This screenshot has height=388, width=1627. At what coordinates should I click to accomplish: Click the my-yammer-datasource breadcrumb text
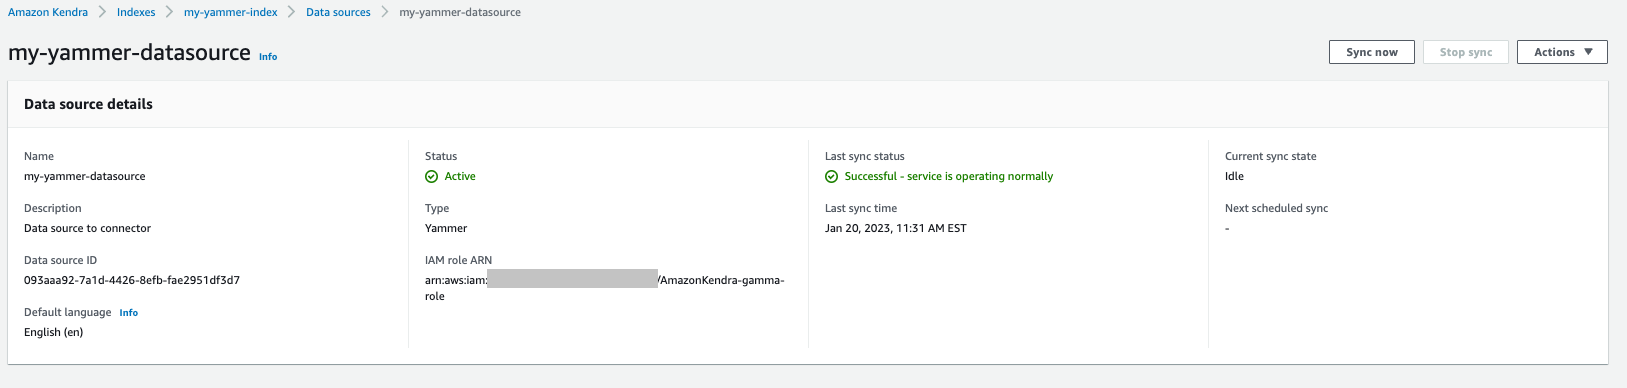pos(460,12)
